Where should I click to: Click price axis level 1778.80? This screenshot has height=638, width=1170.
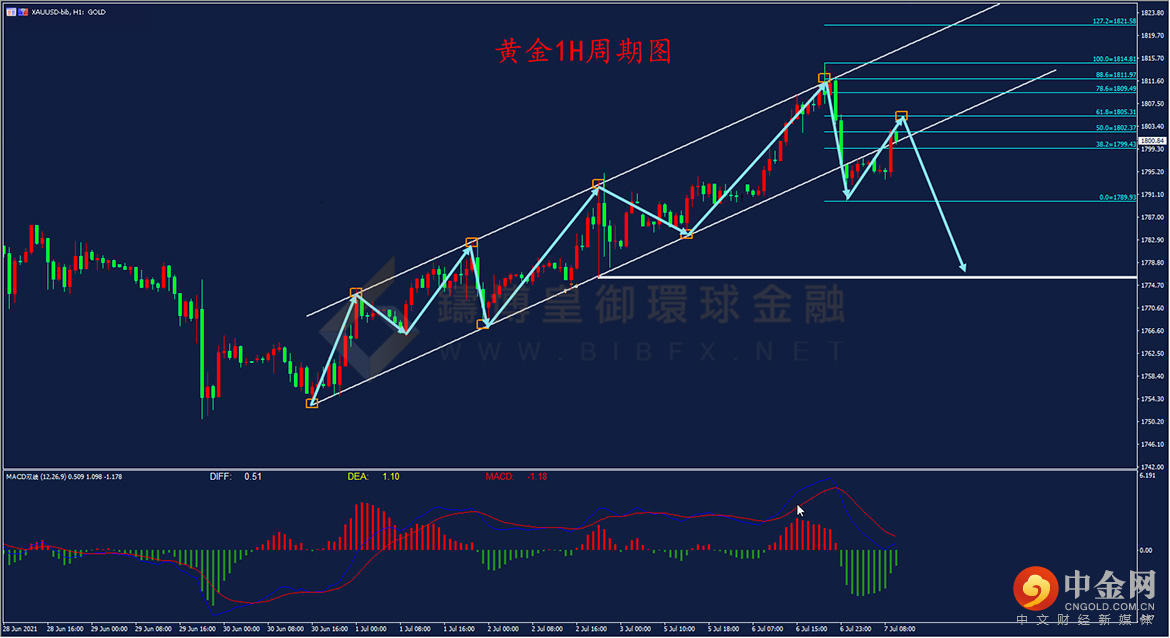click(1152, 262)
